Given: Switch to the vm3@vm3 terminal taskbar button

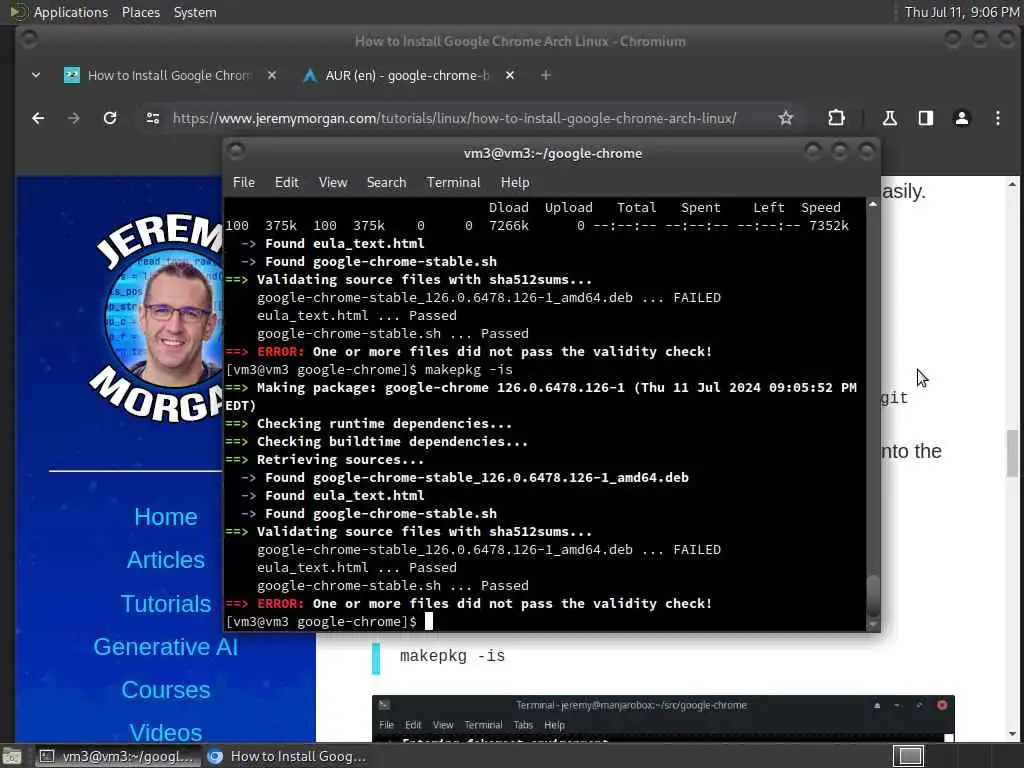Looking at the screenshot, I should point(118,756).
